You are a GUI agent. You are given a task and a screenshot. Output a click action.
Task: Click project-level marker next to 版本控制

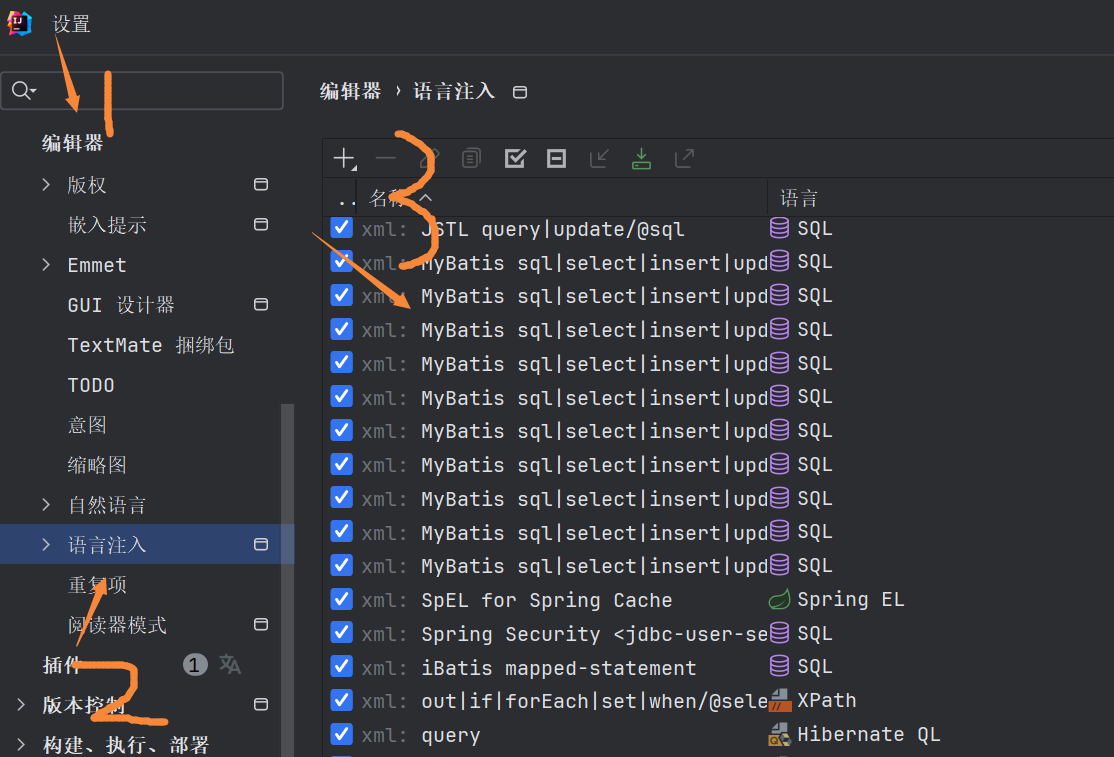tap(261, 704)
